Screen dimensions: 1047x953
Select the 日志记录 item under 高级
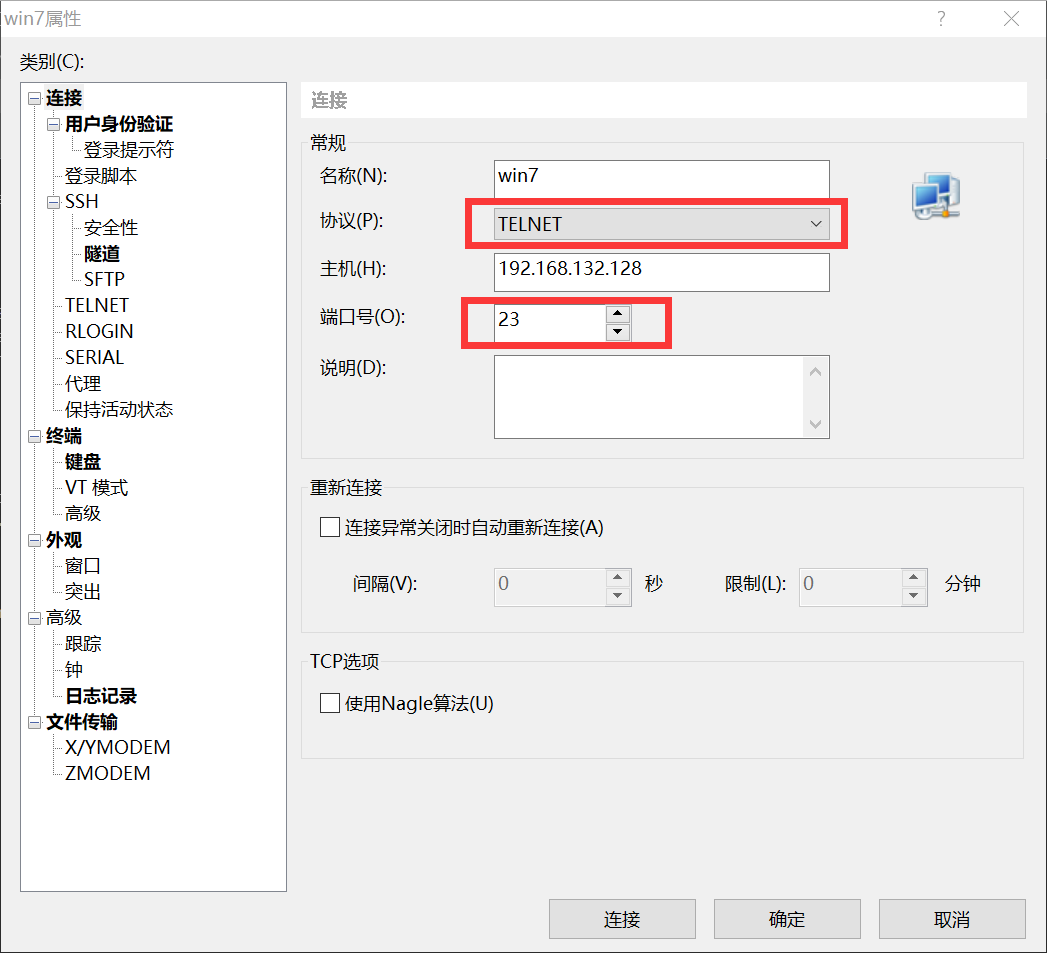tap(99, 695)
